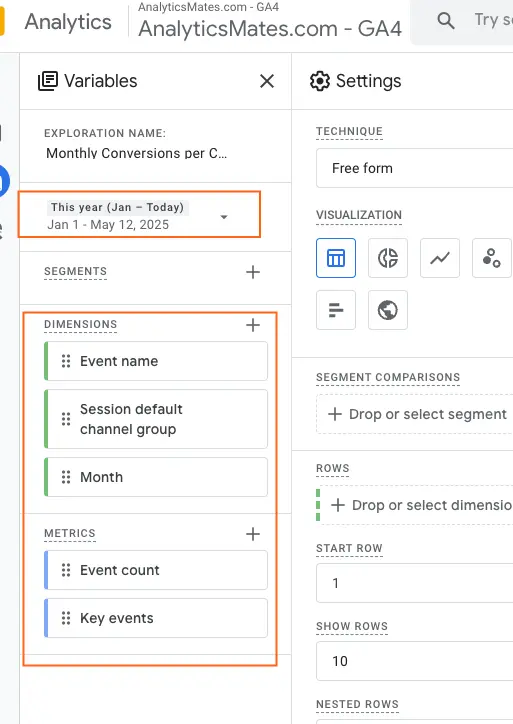
Task: Click the TECHNIQUE label
Action: [x=350, y=132]
